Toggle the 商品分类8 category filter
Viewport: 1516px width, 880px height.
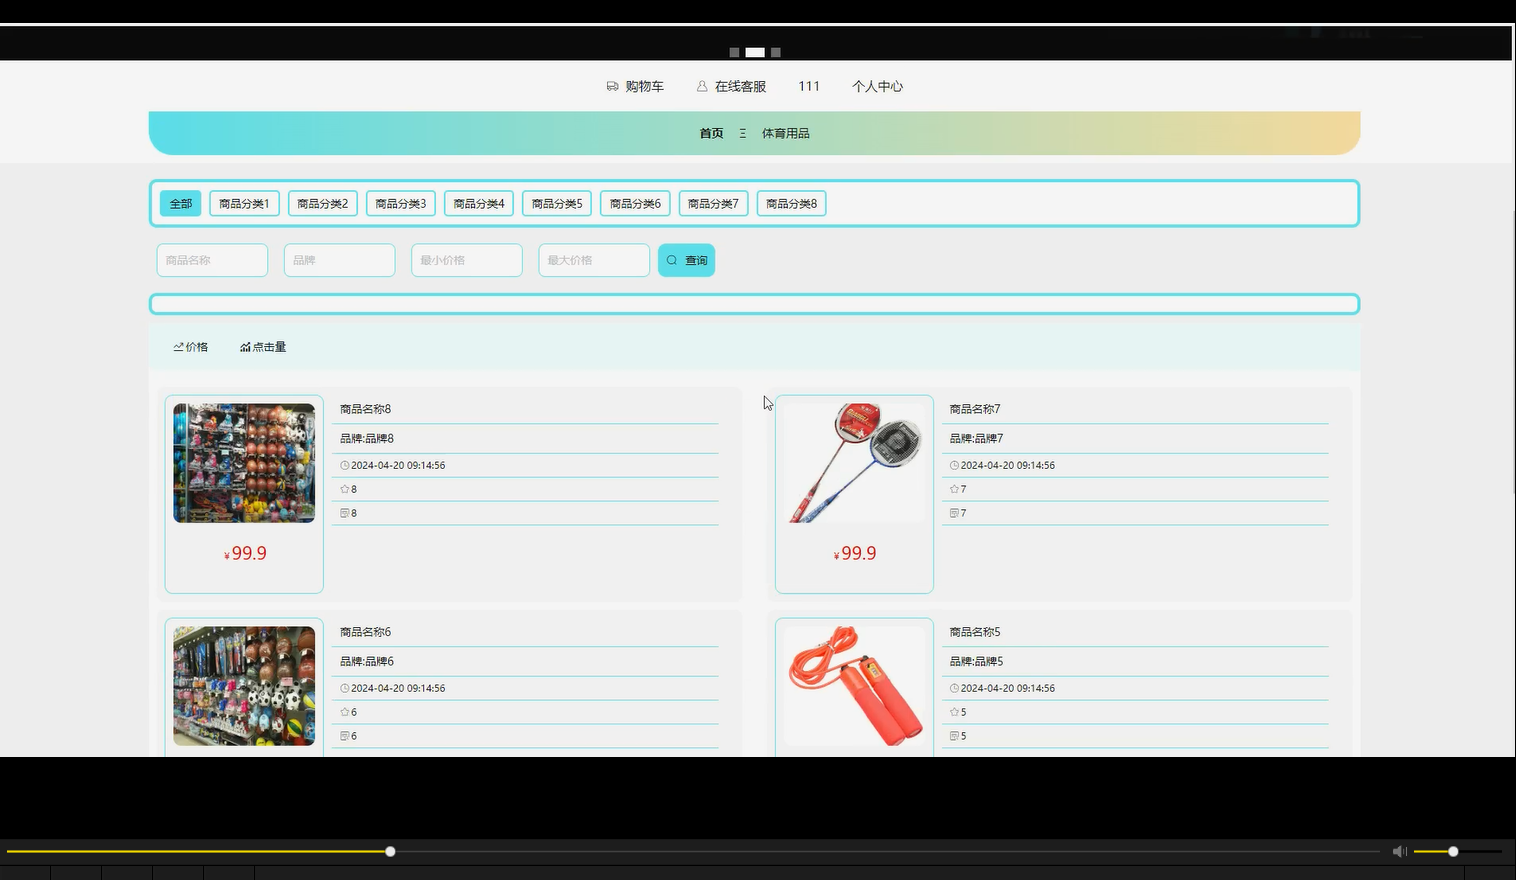tap(791, 203)
